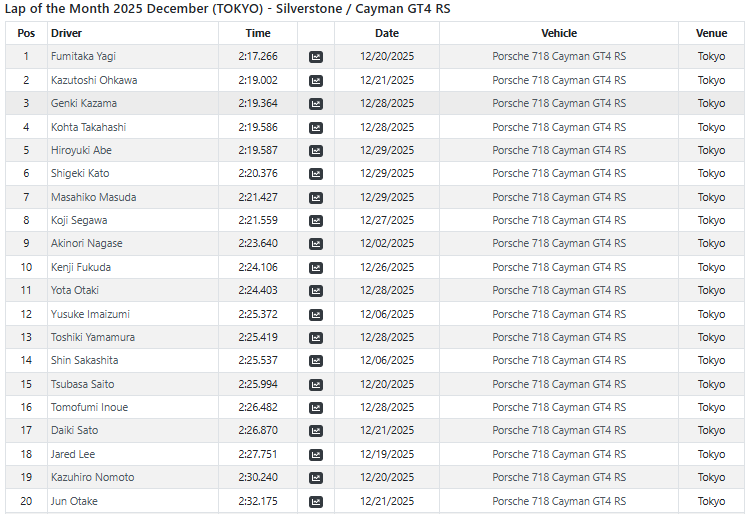
Task: Open chart icon for Kenji Fukuda's lap
Action: (316, 268)
